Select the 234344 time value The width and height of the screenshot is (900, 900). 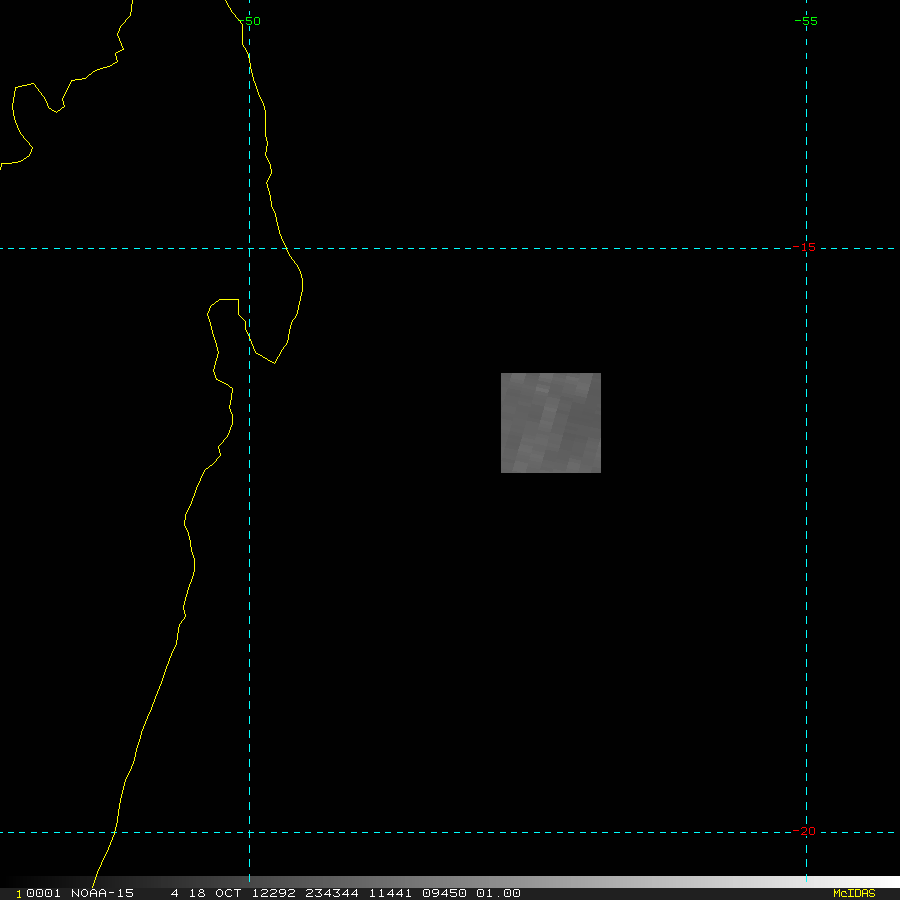331,893
